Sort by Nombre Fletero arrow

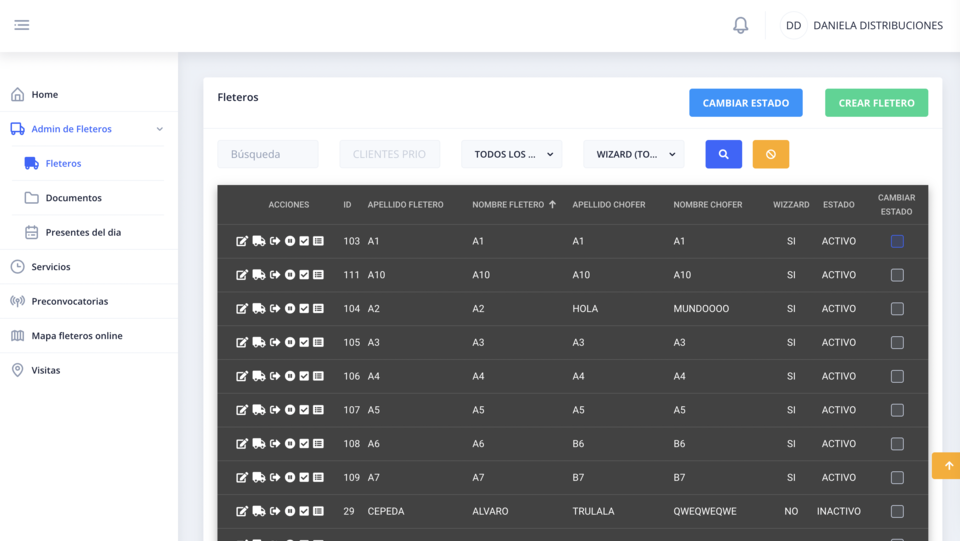[x=552, y=204]
